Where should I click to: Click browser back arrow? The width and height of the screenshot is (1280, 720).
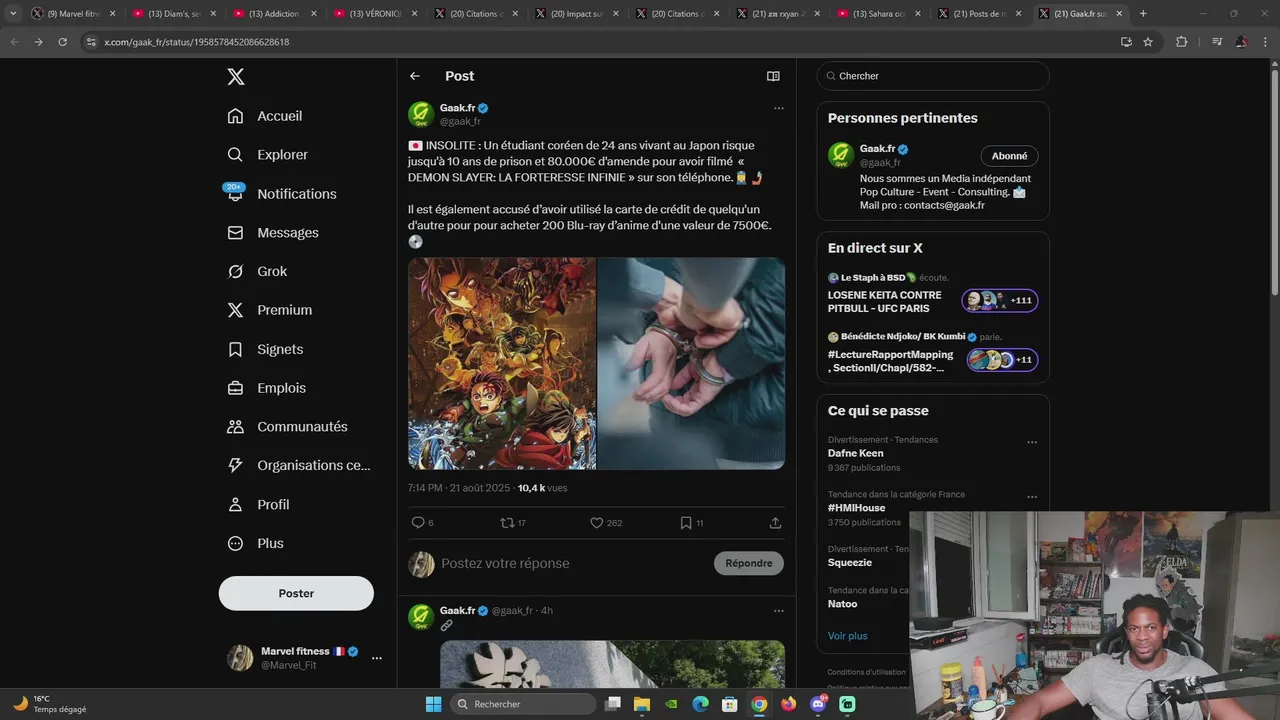[x=14, y=42]
